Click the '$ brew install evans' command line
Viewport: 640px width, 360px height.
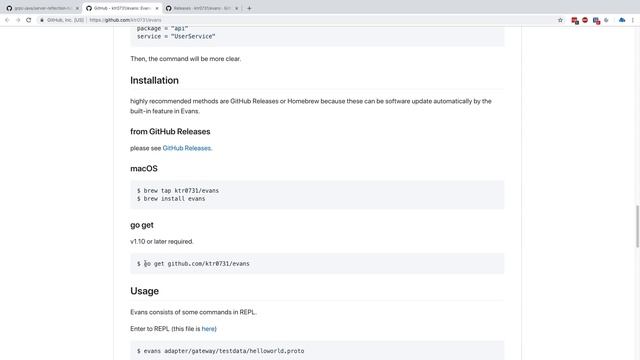171,199
